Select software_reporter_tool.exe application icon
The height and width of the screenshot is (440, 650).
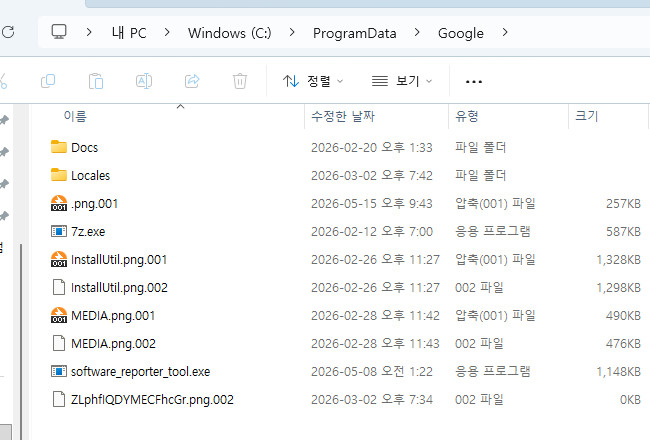59,371
